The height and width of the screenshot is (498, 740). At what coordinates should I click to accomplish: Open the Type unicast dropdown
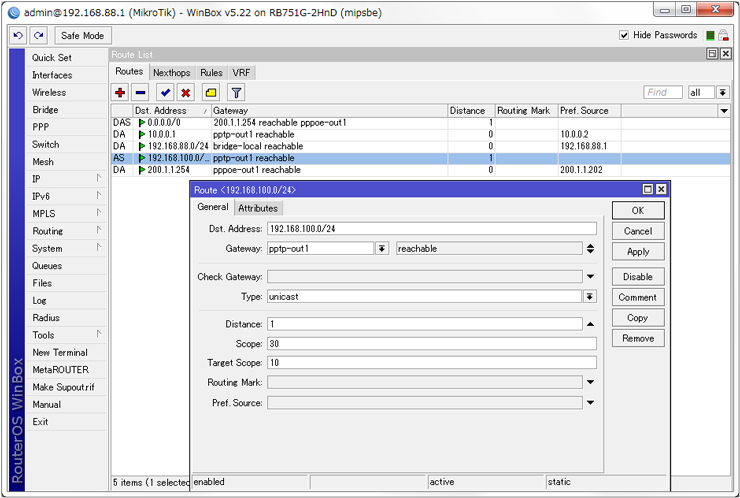coord(590,297)
